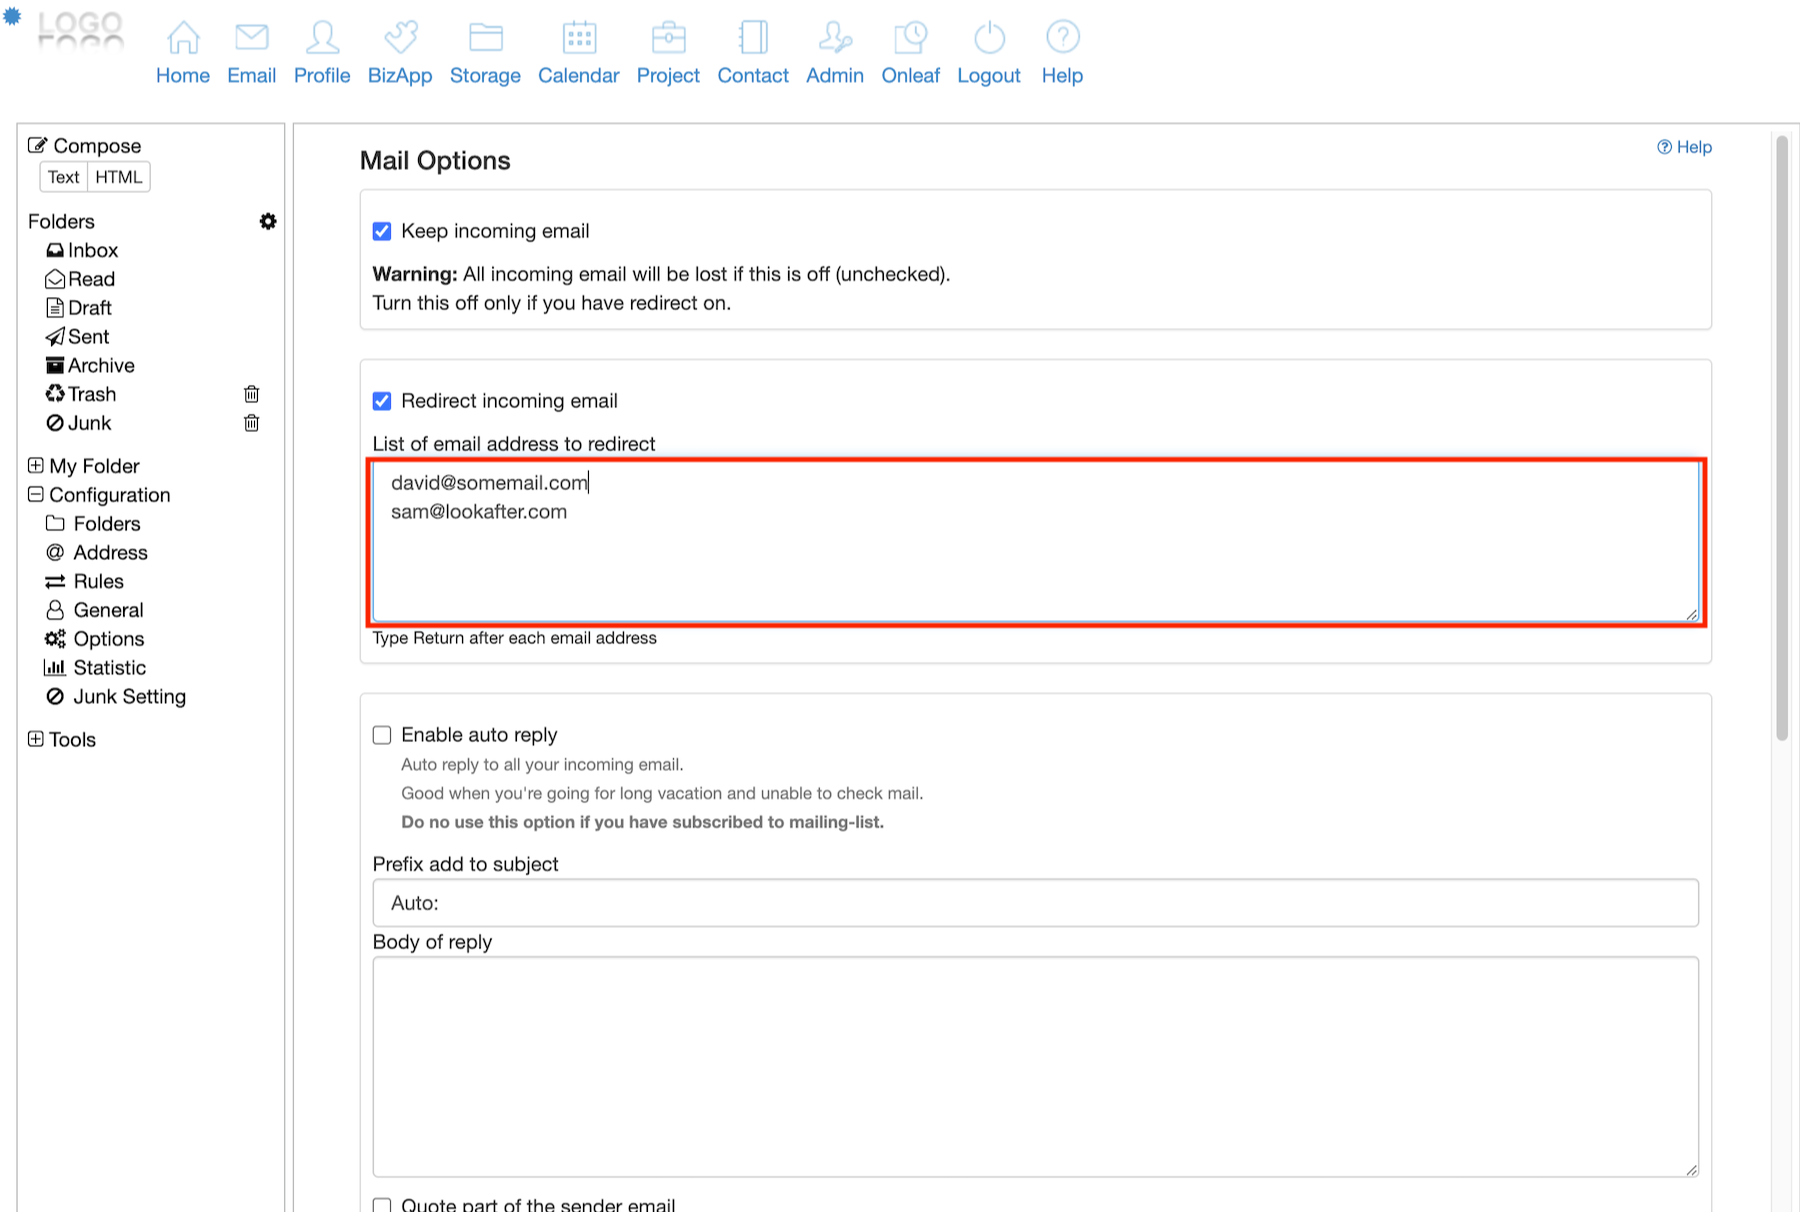Open the Onleaf icon
Screen dimensions: 1800x1212
point(910,38)
